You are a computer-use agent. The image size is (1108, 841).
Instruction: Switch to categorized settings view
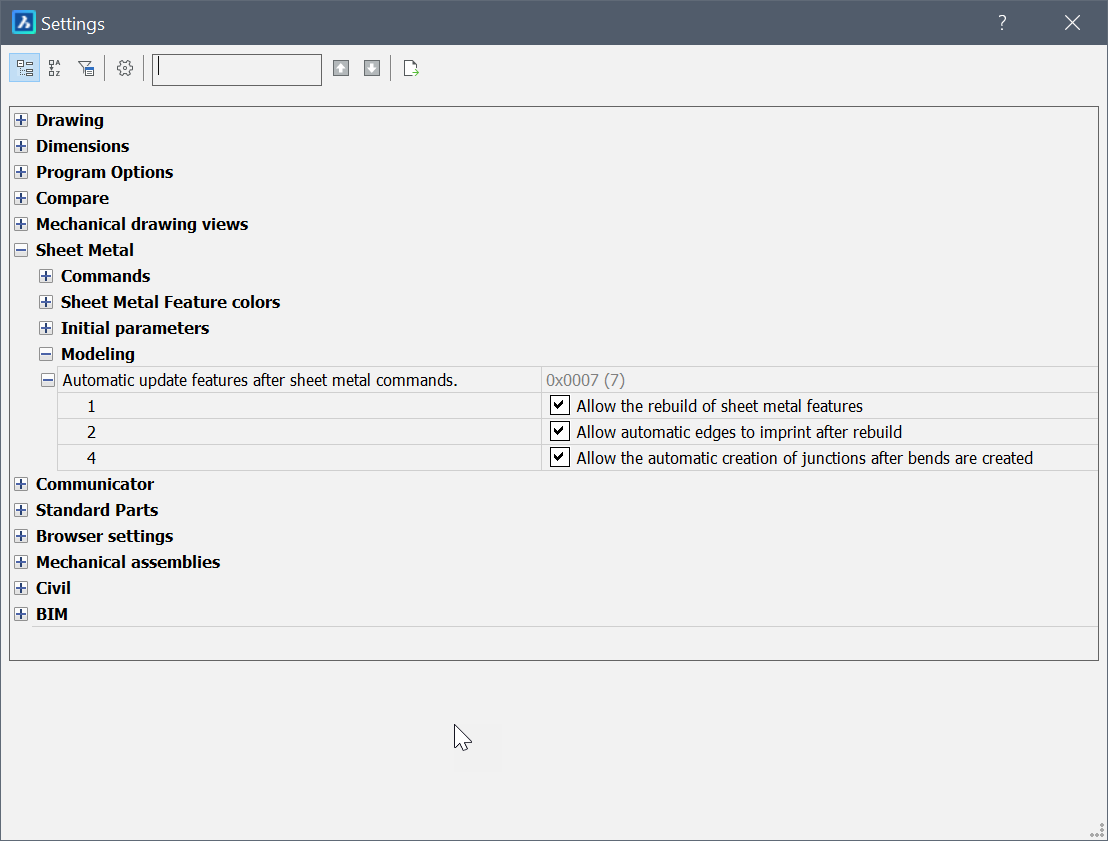pyautogui.click(x=25, y=68)
